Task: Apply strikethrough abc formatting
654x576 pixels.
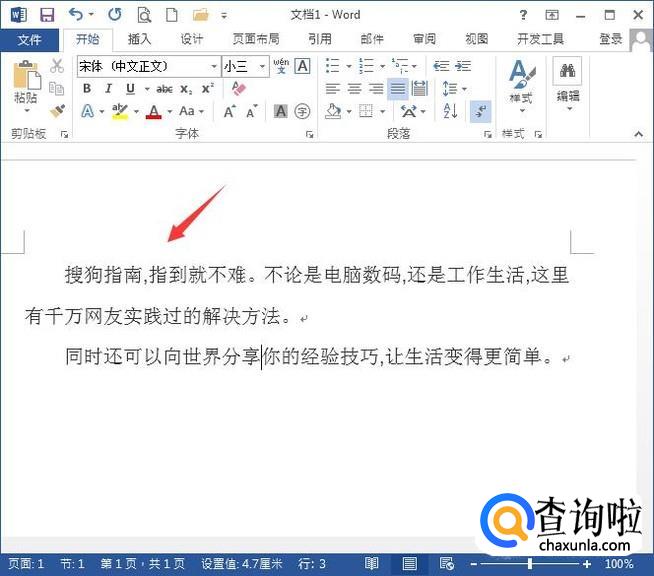Action: pos(164,89)
